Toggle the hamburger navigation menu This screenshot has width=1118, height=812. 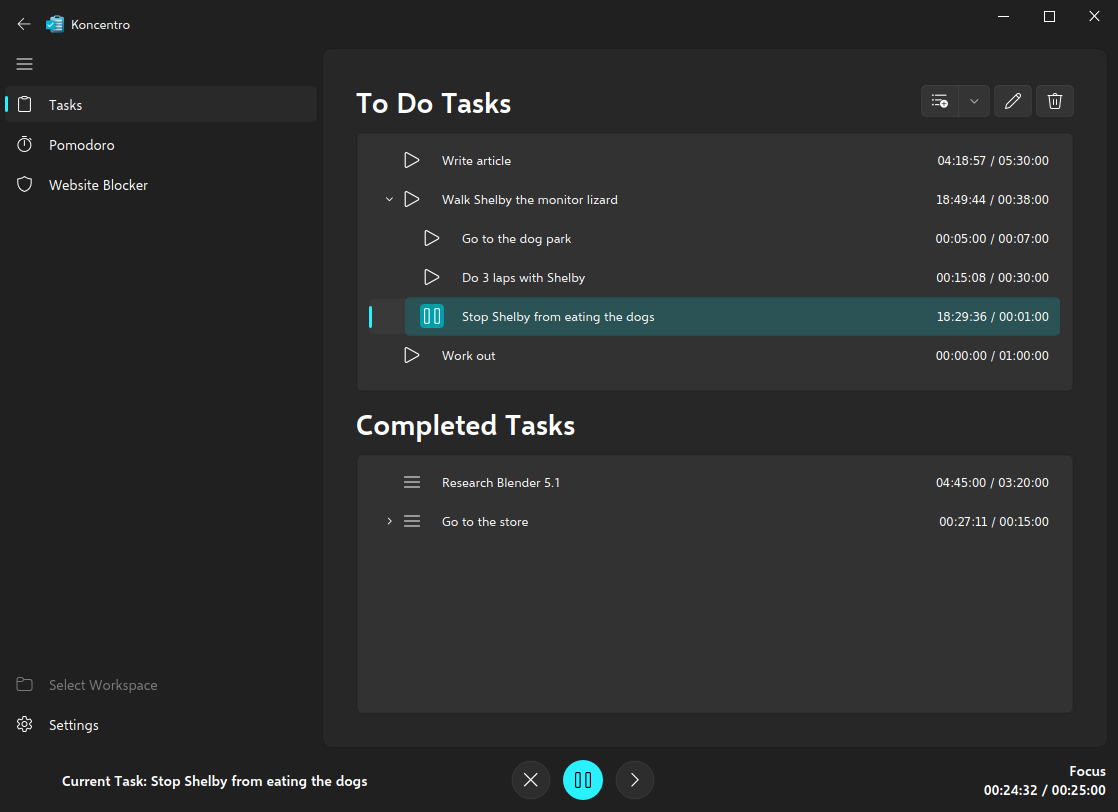coord(25,64)
